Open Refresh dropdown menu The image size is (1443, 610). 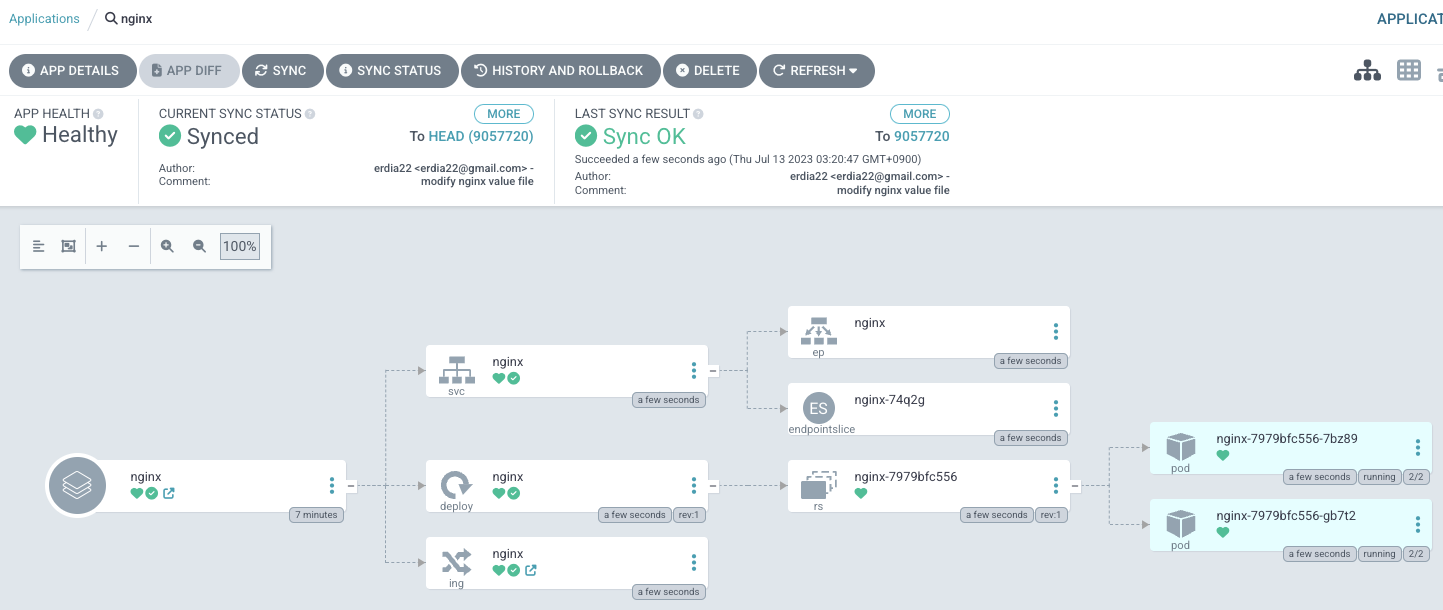816,71
